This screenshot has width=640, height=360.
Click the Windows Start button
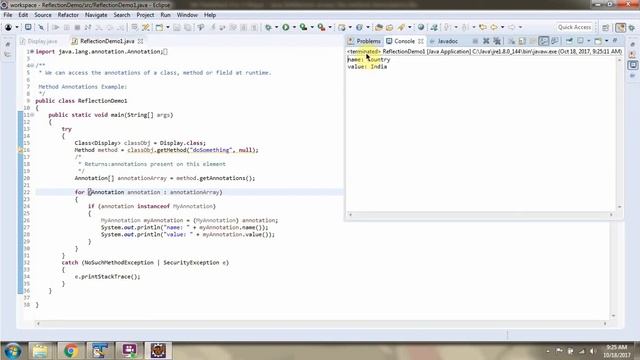pyautogui.click(x=12, y=351)
